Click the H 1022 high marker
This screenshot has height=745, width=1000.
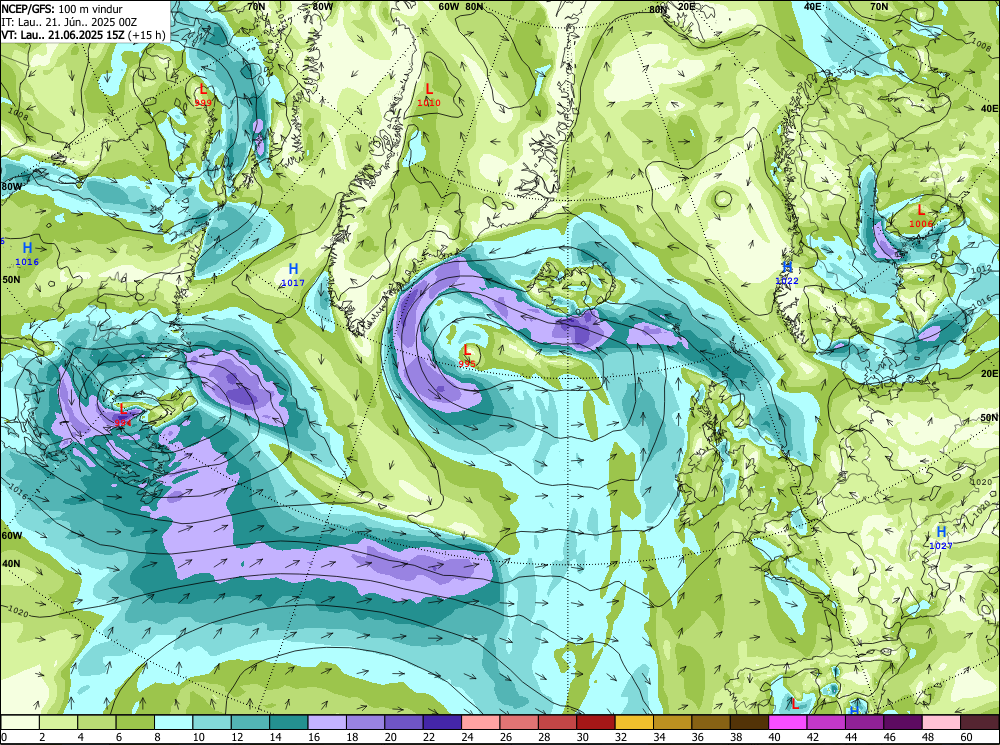(787, 272)
